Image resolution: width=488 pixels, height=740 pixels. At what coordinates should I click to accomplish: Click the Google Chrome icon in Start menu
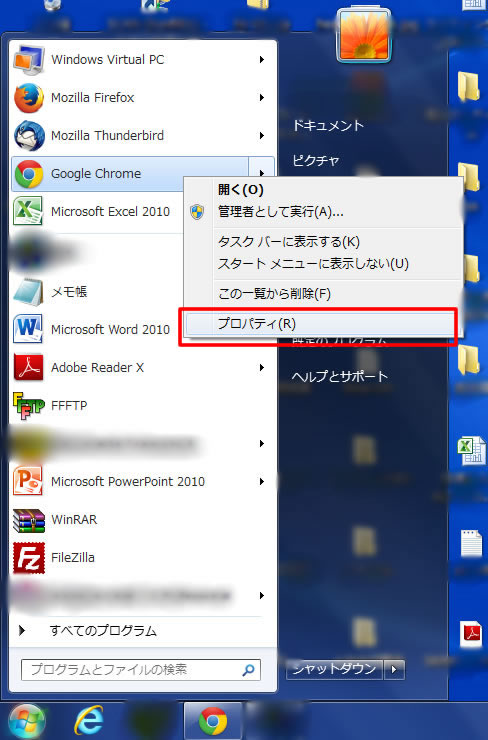[x=29, y=174]
